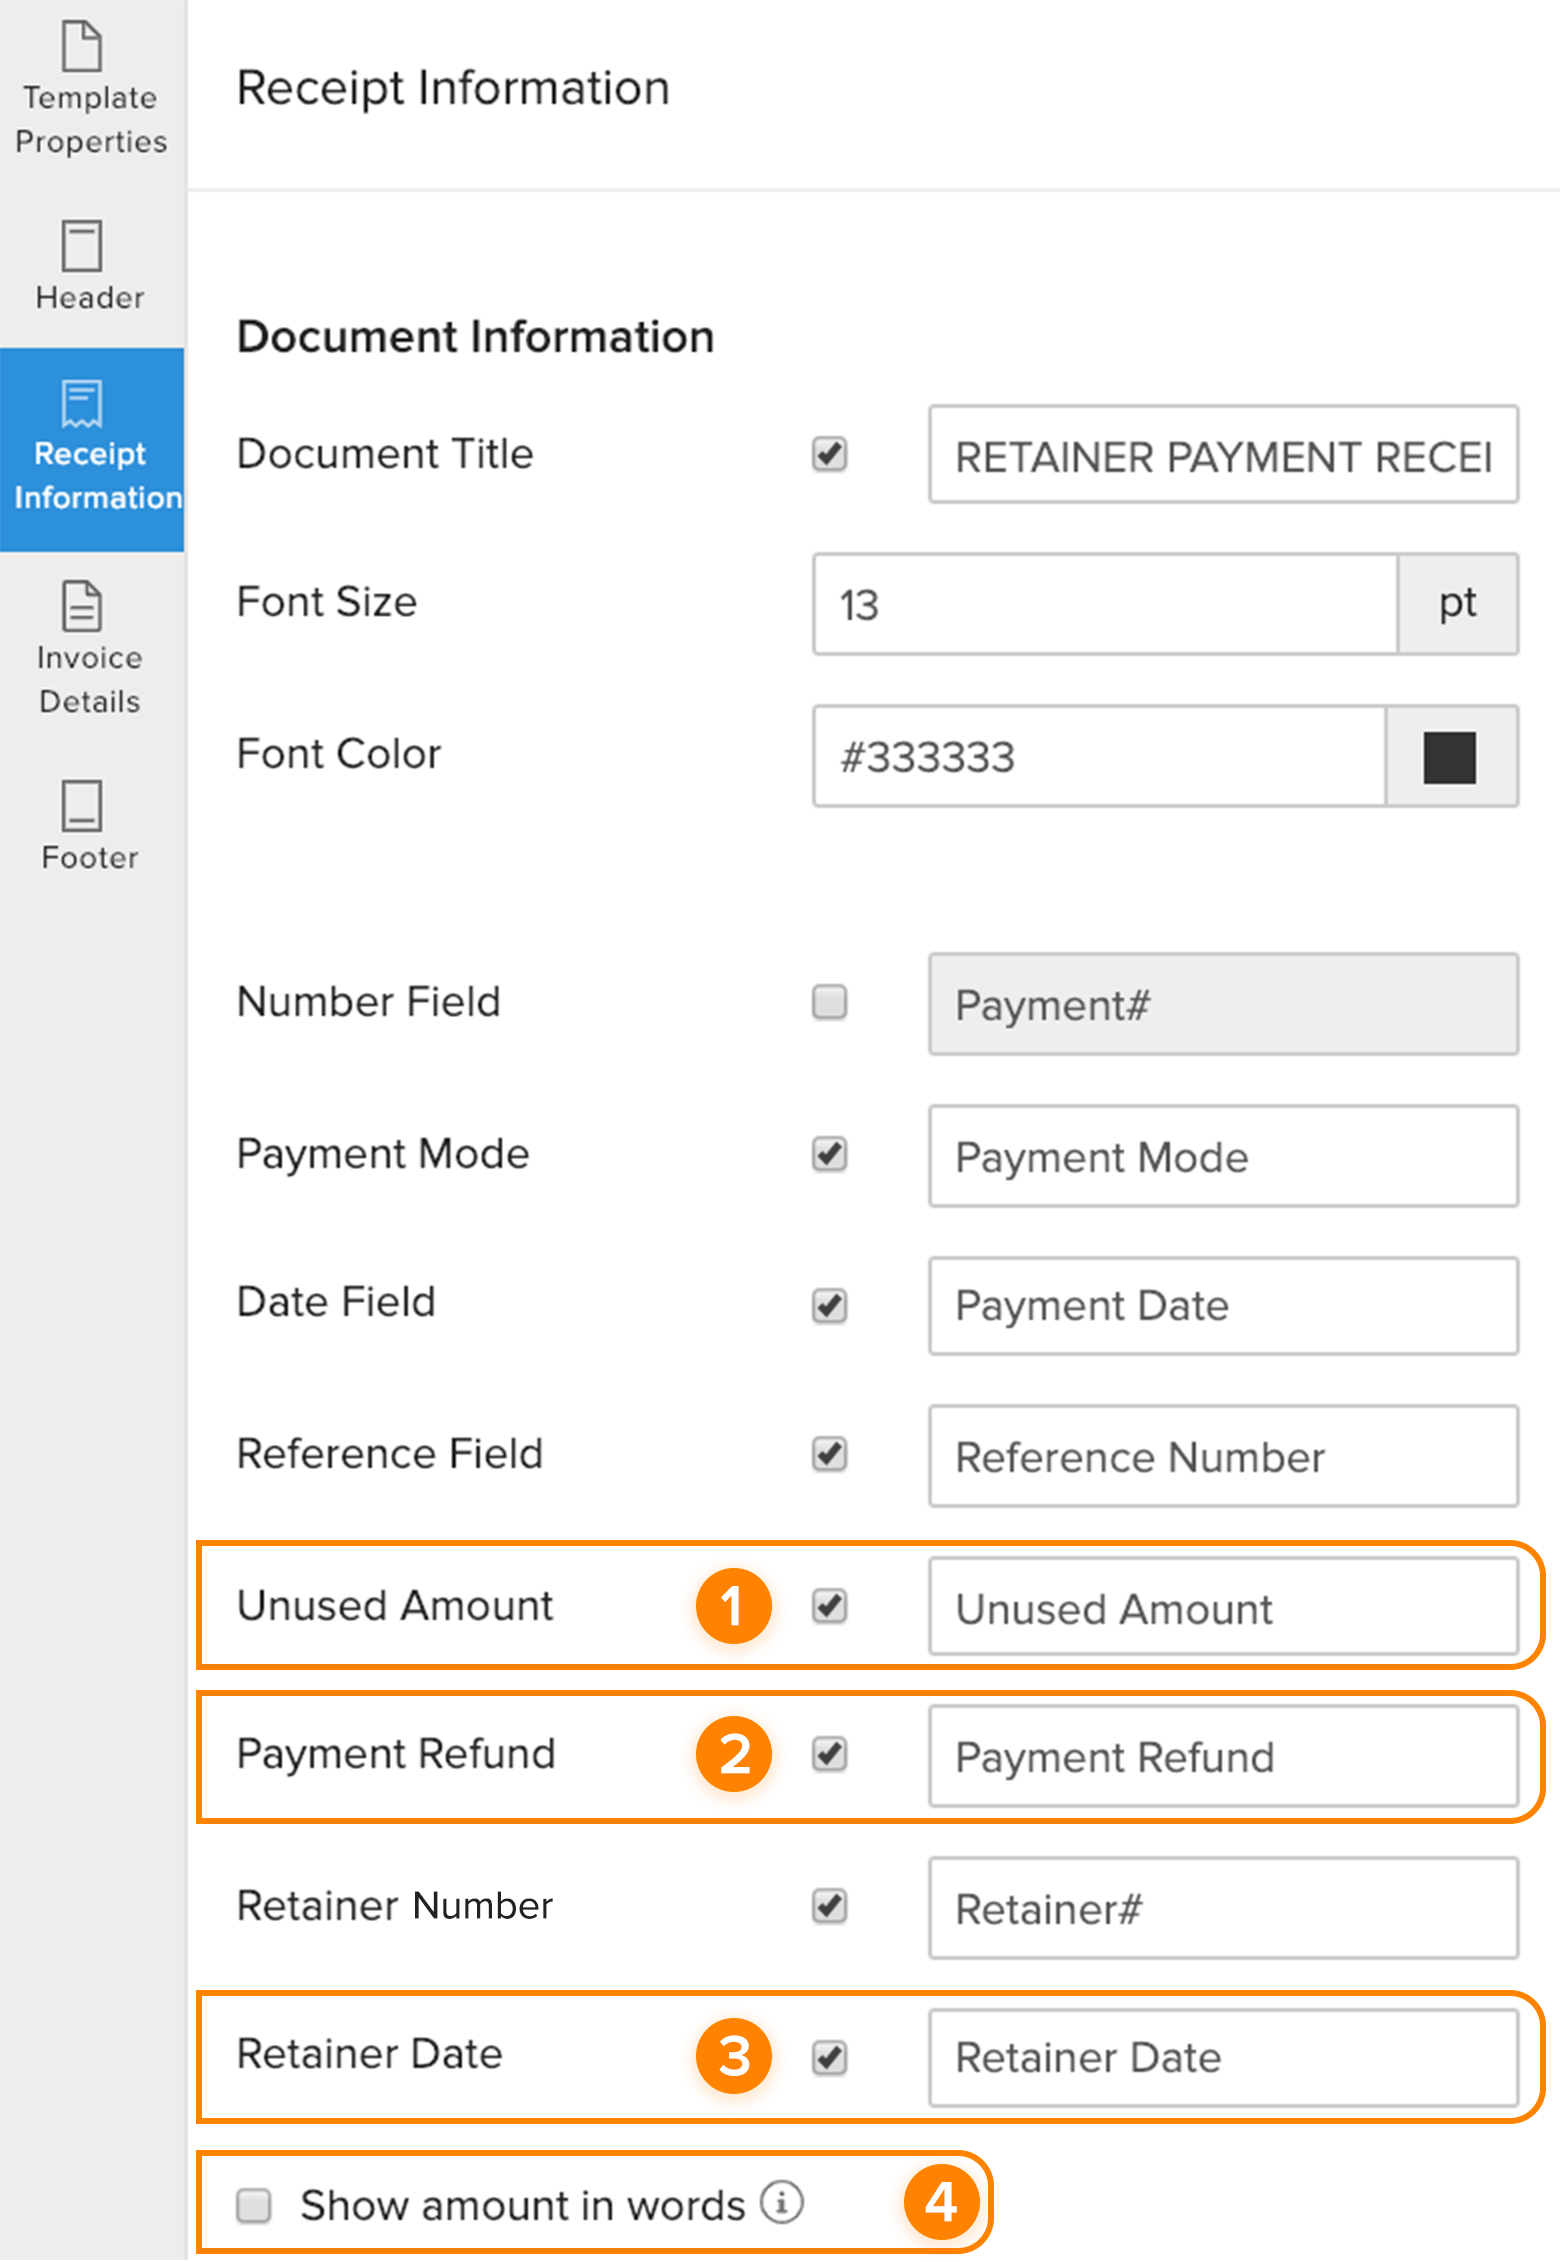Viewport: 1560px width, 2262px height.
Task: Uncheck the Payment Refund checkbox
Action: point(830,1755)
